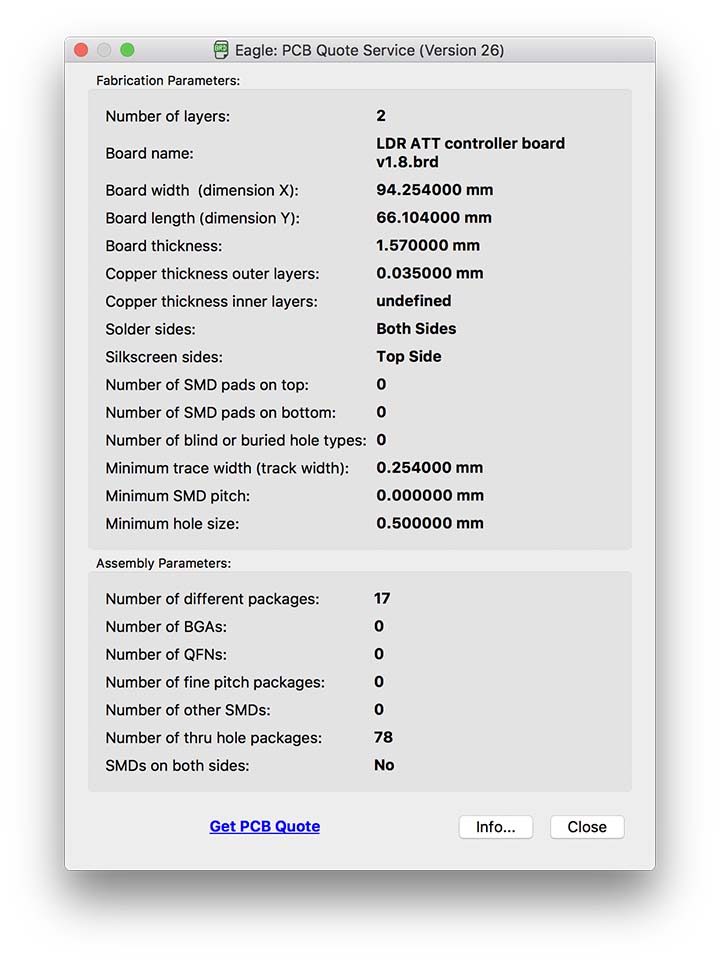Select the 0.035000 mm copper thickness value
Viewport: 720px width, 963px height.
(429, 273)
